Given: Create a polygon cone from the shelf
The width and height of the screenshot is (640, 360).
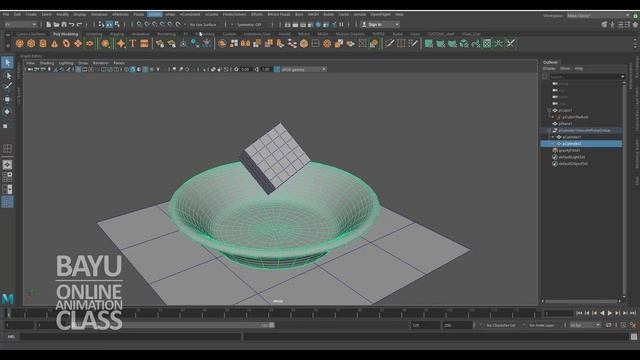Looking at the screenshot, I should coord(54,44).
